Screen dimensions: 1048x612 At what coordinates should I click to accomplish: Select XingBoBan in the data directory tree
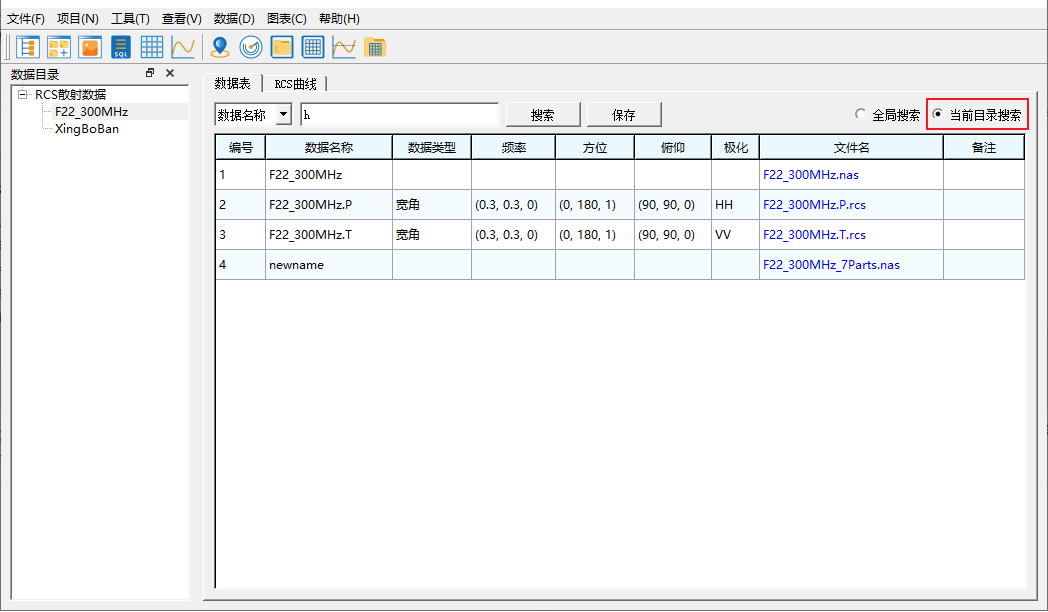click(87, 129)
